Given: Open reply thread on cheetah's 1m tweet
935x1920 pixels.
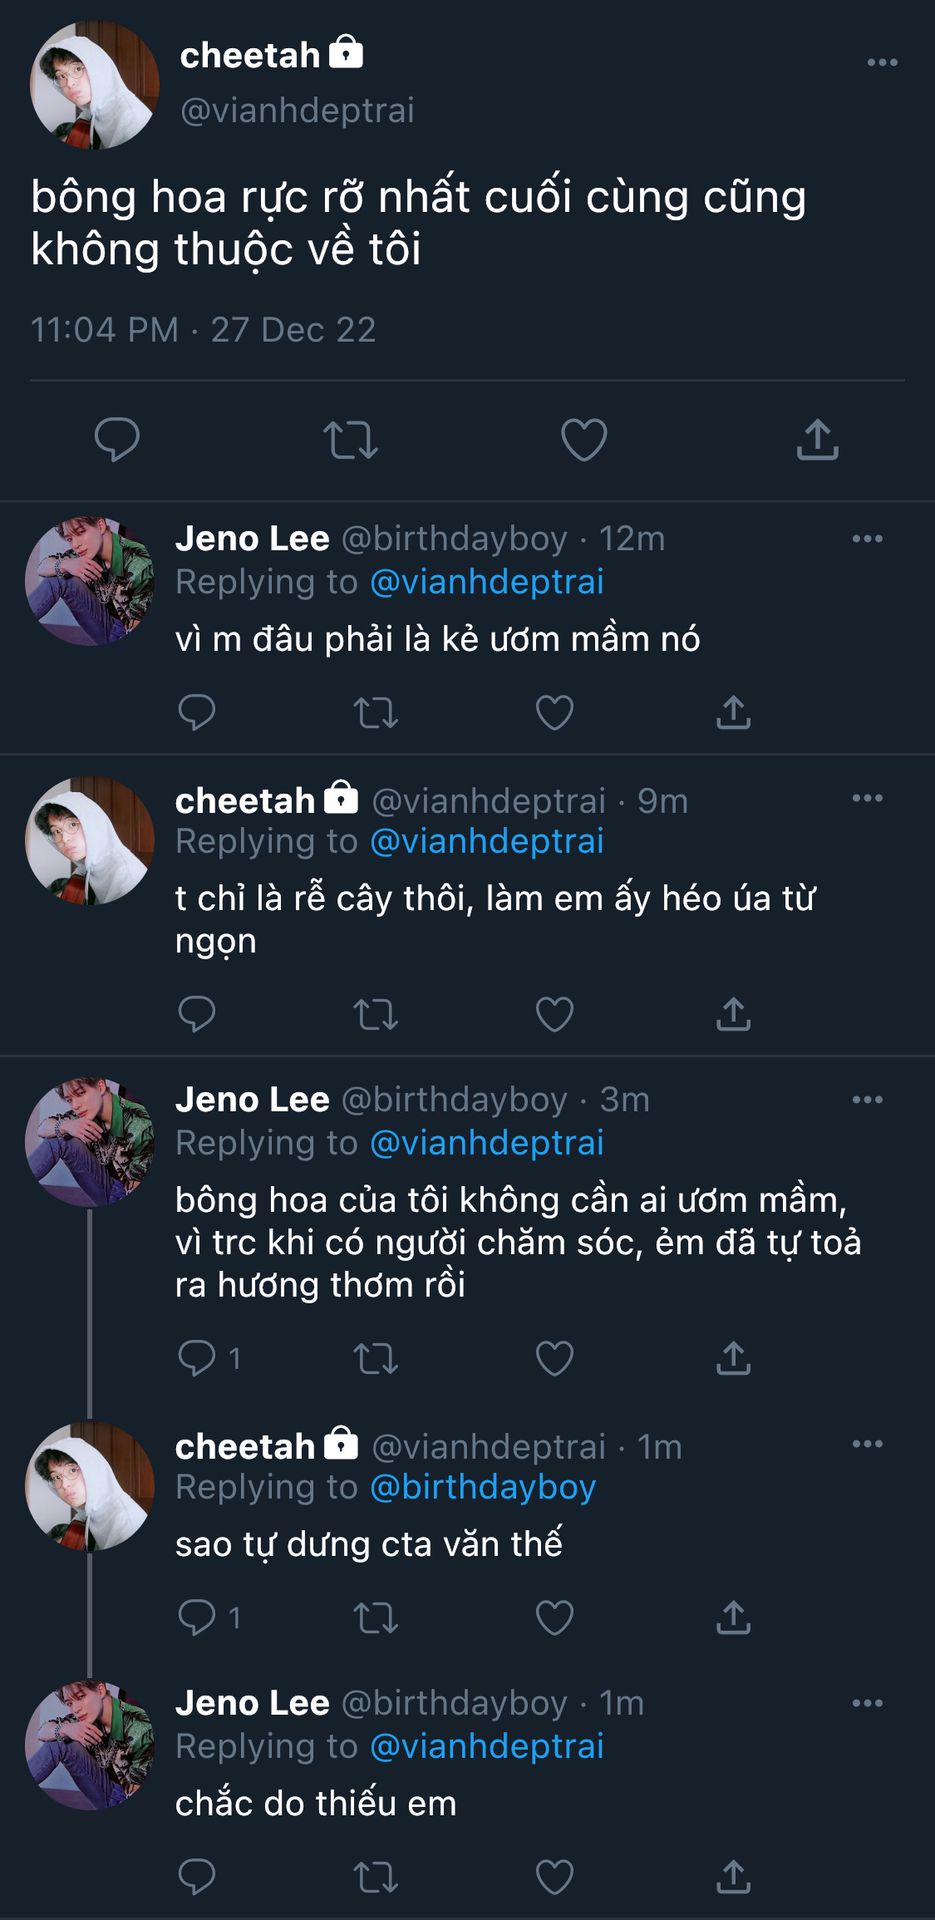Looking at the screenshot, I should 197,1618.
